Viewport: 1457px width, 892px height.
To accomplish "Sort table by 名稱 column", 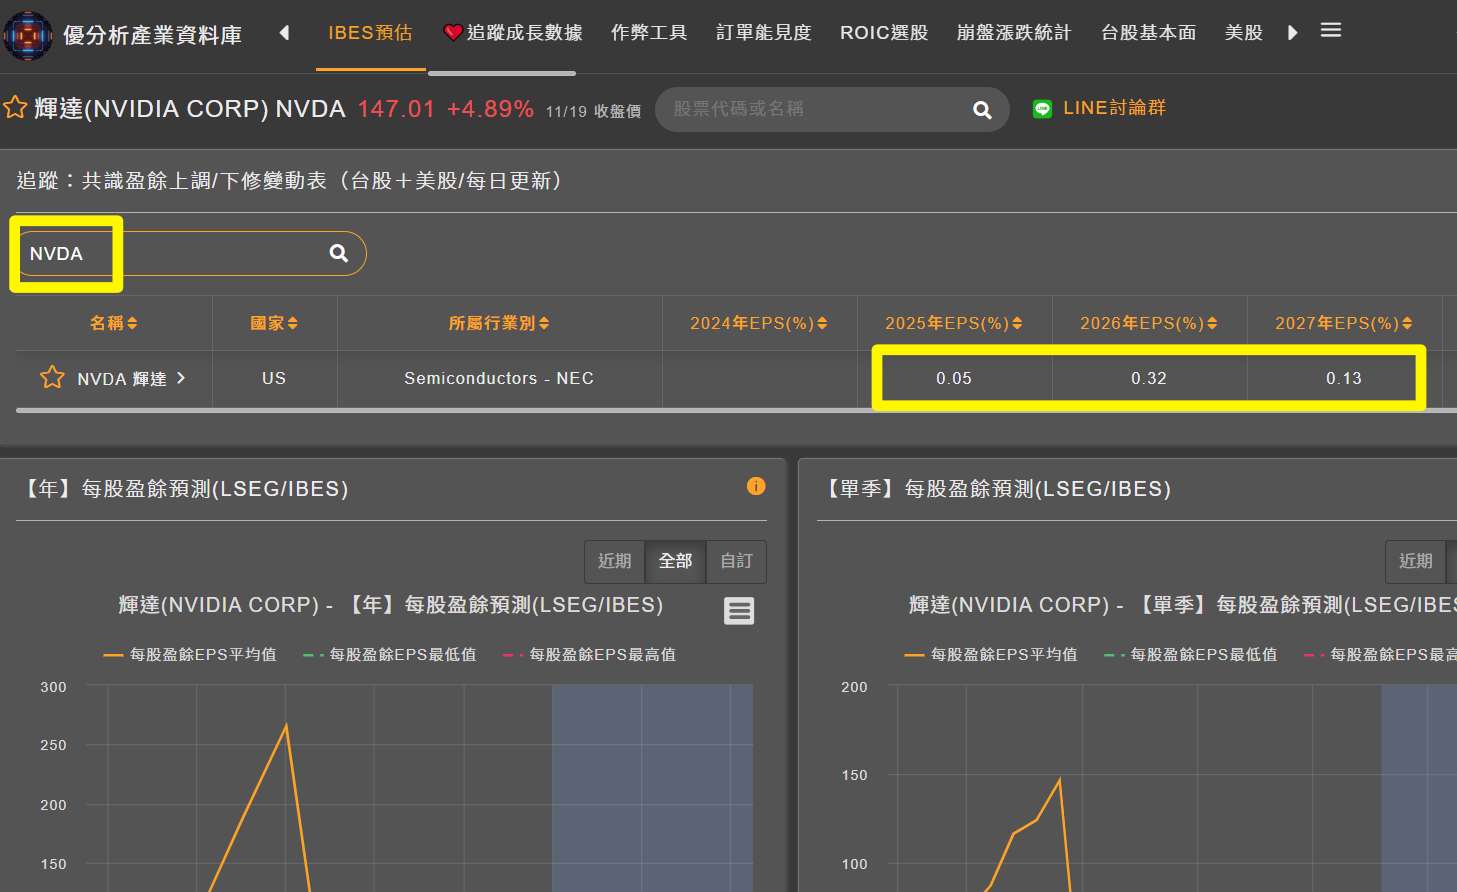I will coord(114,323).
